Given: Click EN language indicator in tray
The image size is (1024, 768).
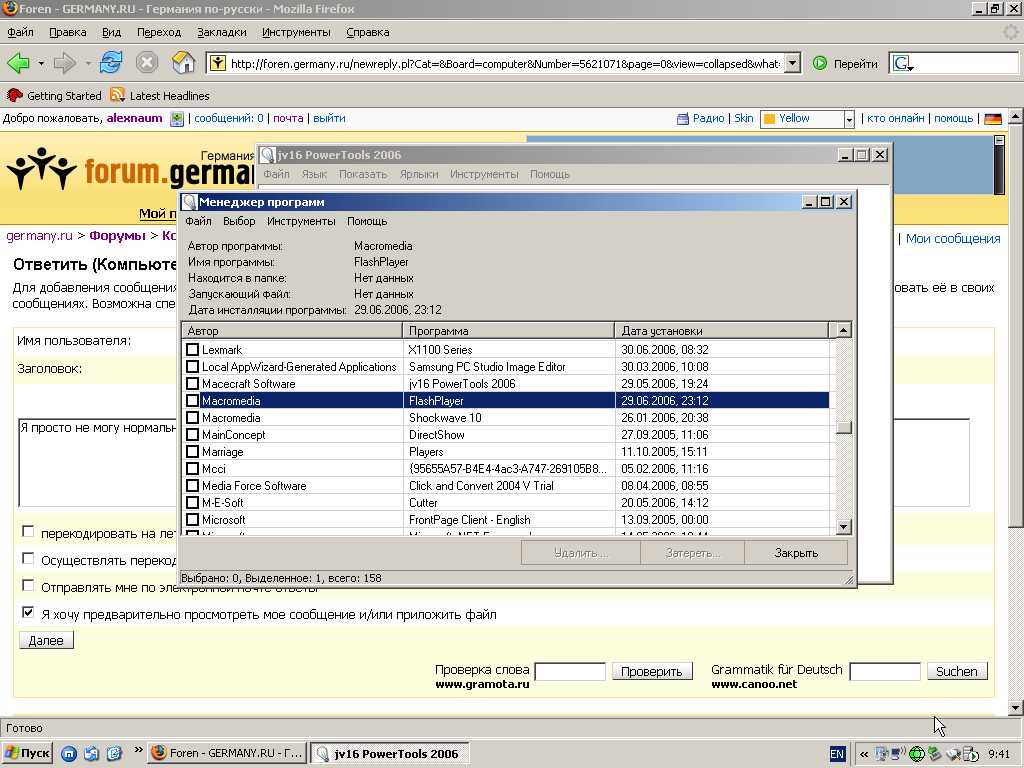Looking at the screenshot, I should tap(837, 754).
